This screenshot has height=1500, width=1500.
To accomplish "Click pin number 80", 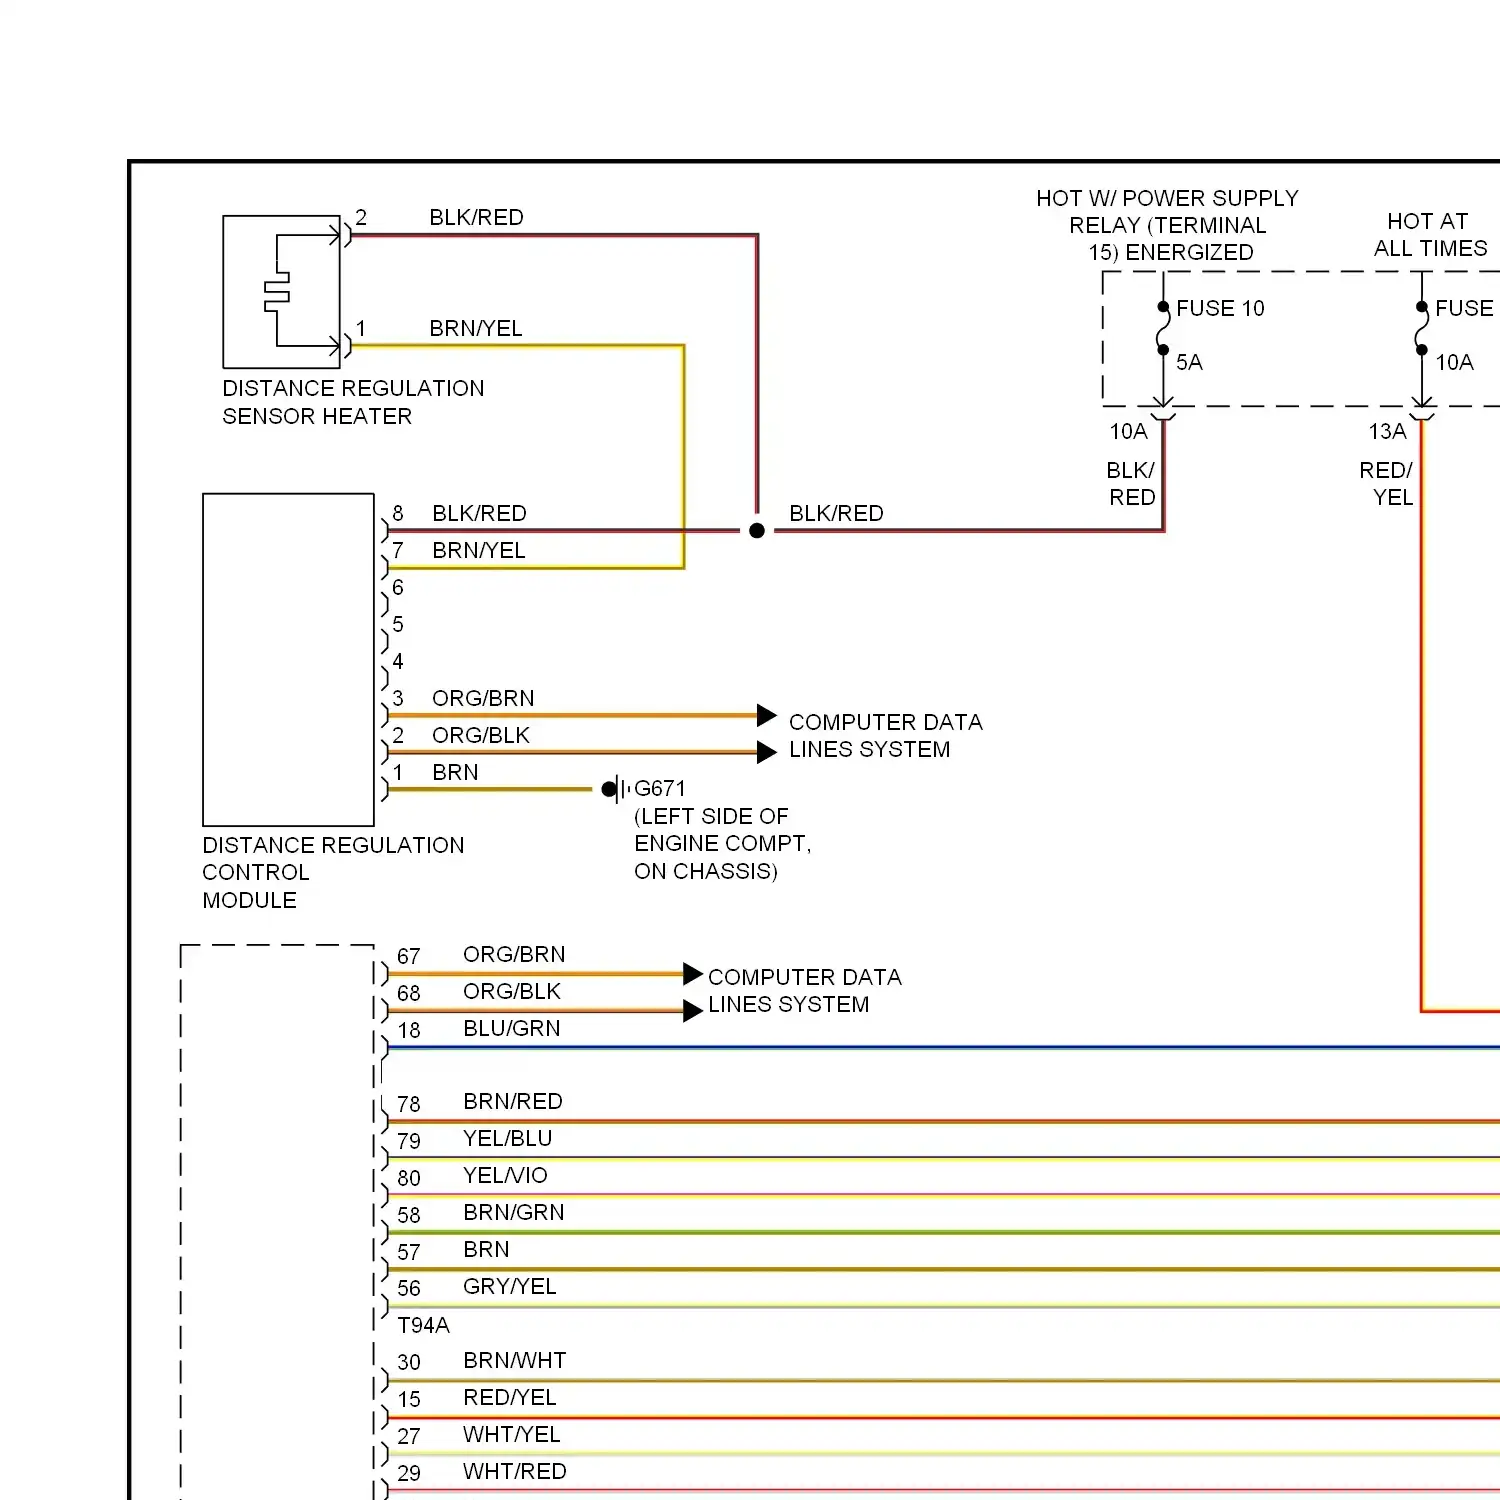I will [408, 1178].
